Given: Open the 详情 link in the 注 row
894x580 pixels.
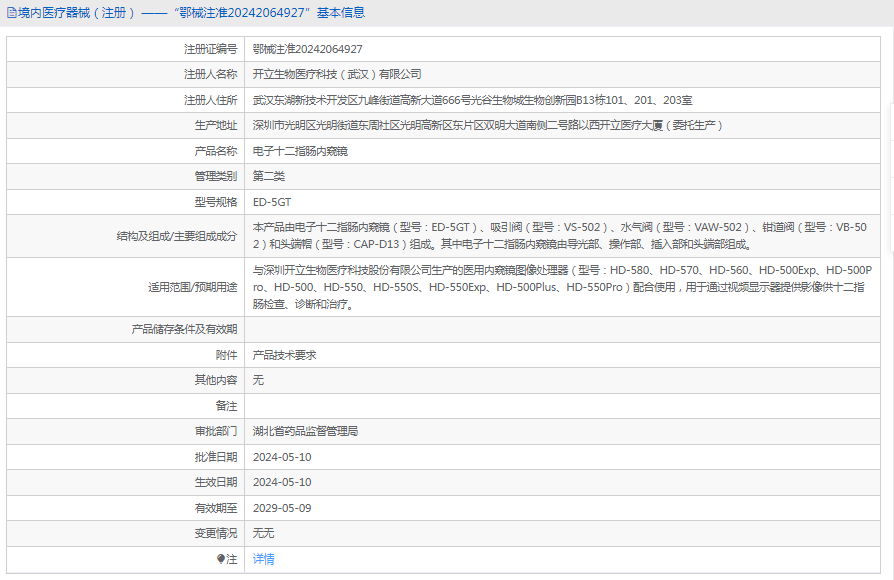Looking at the screenshot, I should (x=263, y=559).
